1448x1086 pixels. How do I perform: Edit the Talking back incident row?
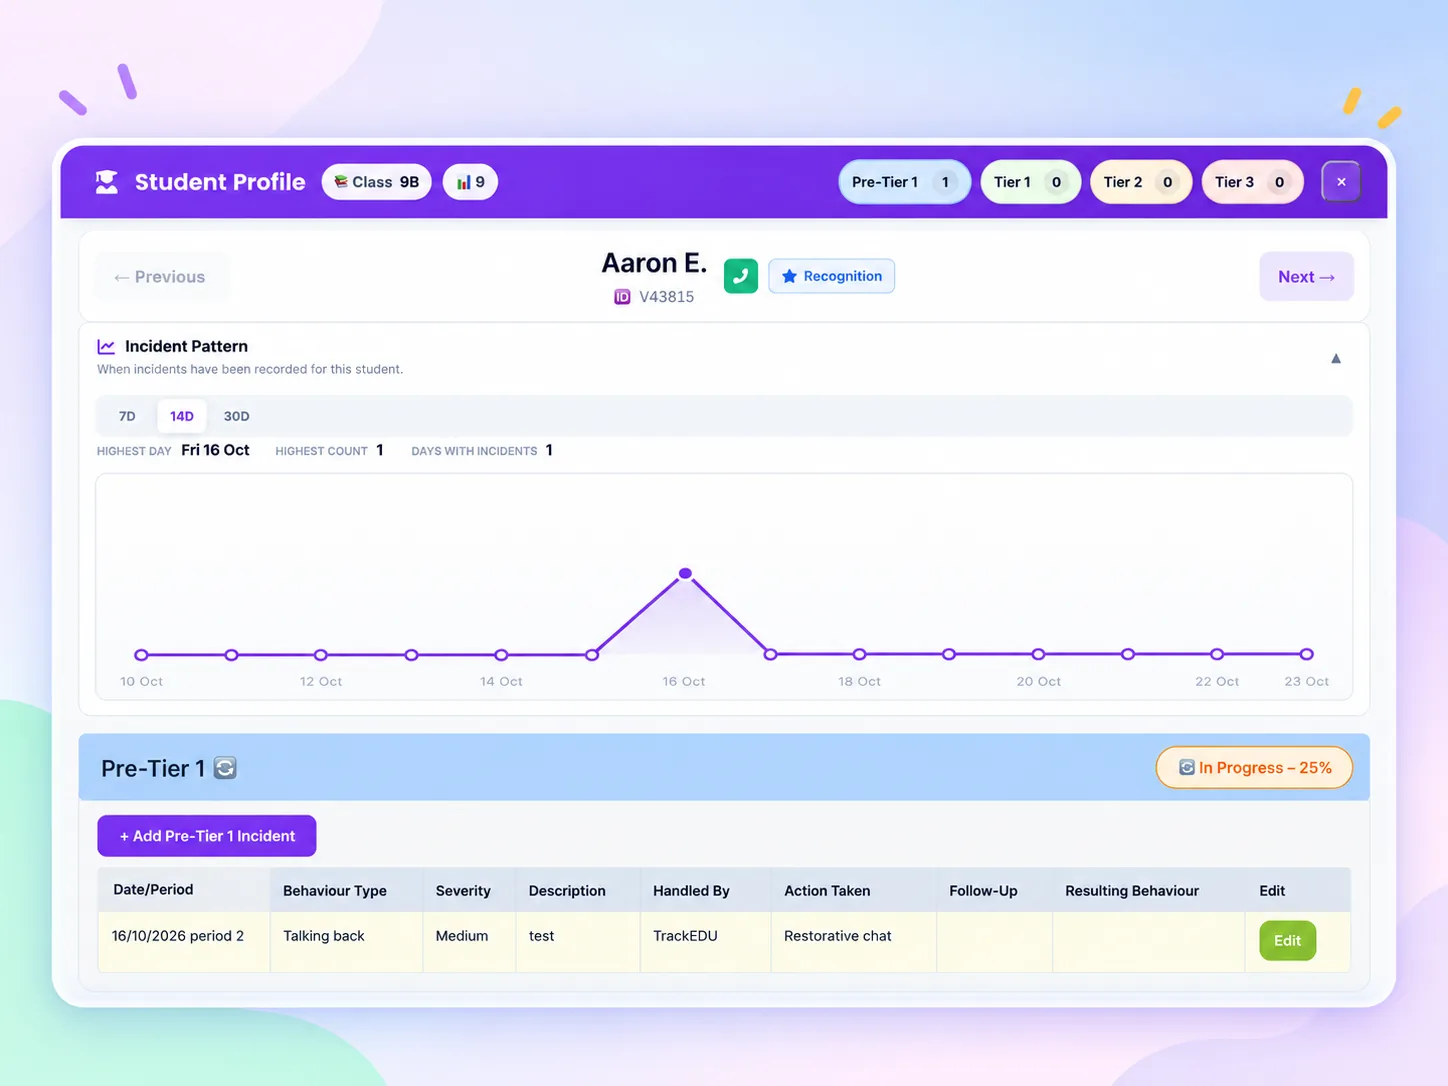click(1287, 941)
